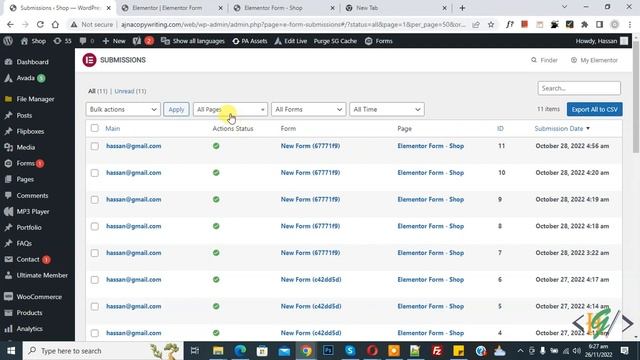The height and width of the screenshot is (360, 640).
Task: Select the checkbox for submission ID 9
Action: 95,200
